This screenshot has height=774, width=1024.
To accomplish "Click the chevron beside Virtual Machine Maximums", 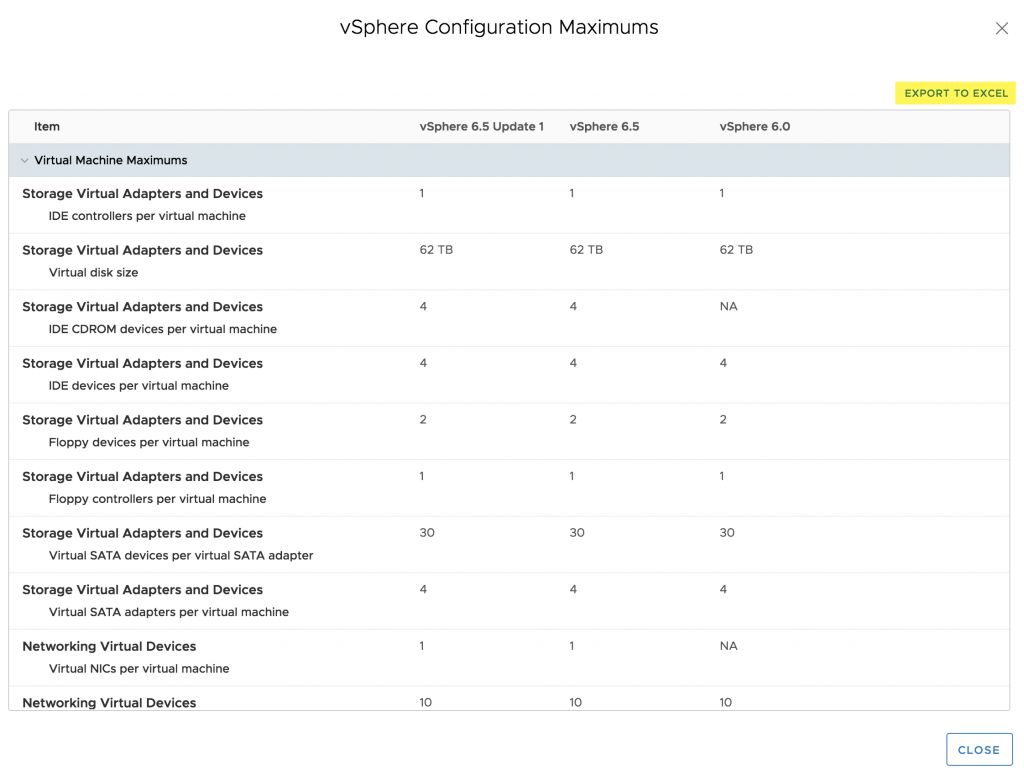I will pos(24,160).
